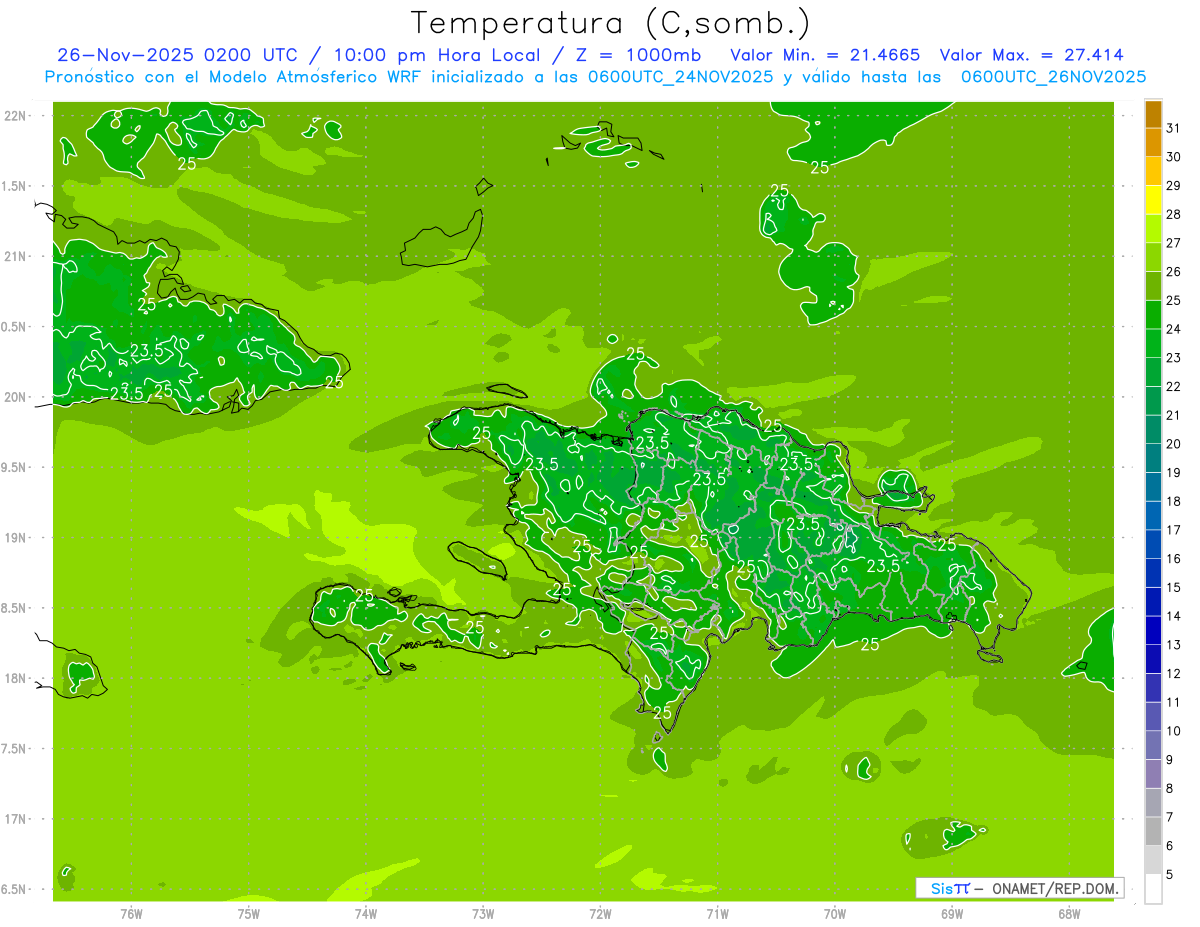Click the "29" colorbar label
Viewport: 1200px width, 927px height.
(x=1174, y=186)
